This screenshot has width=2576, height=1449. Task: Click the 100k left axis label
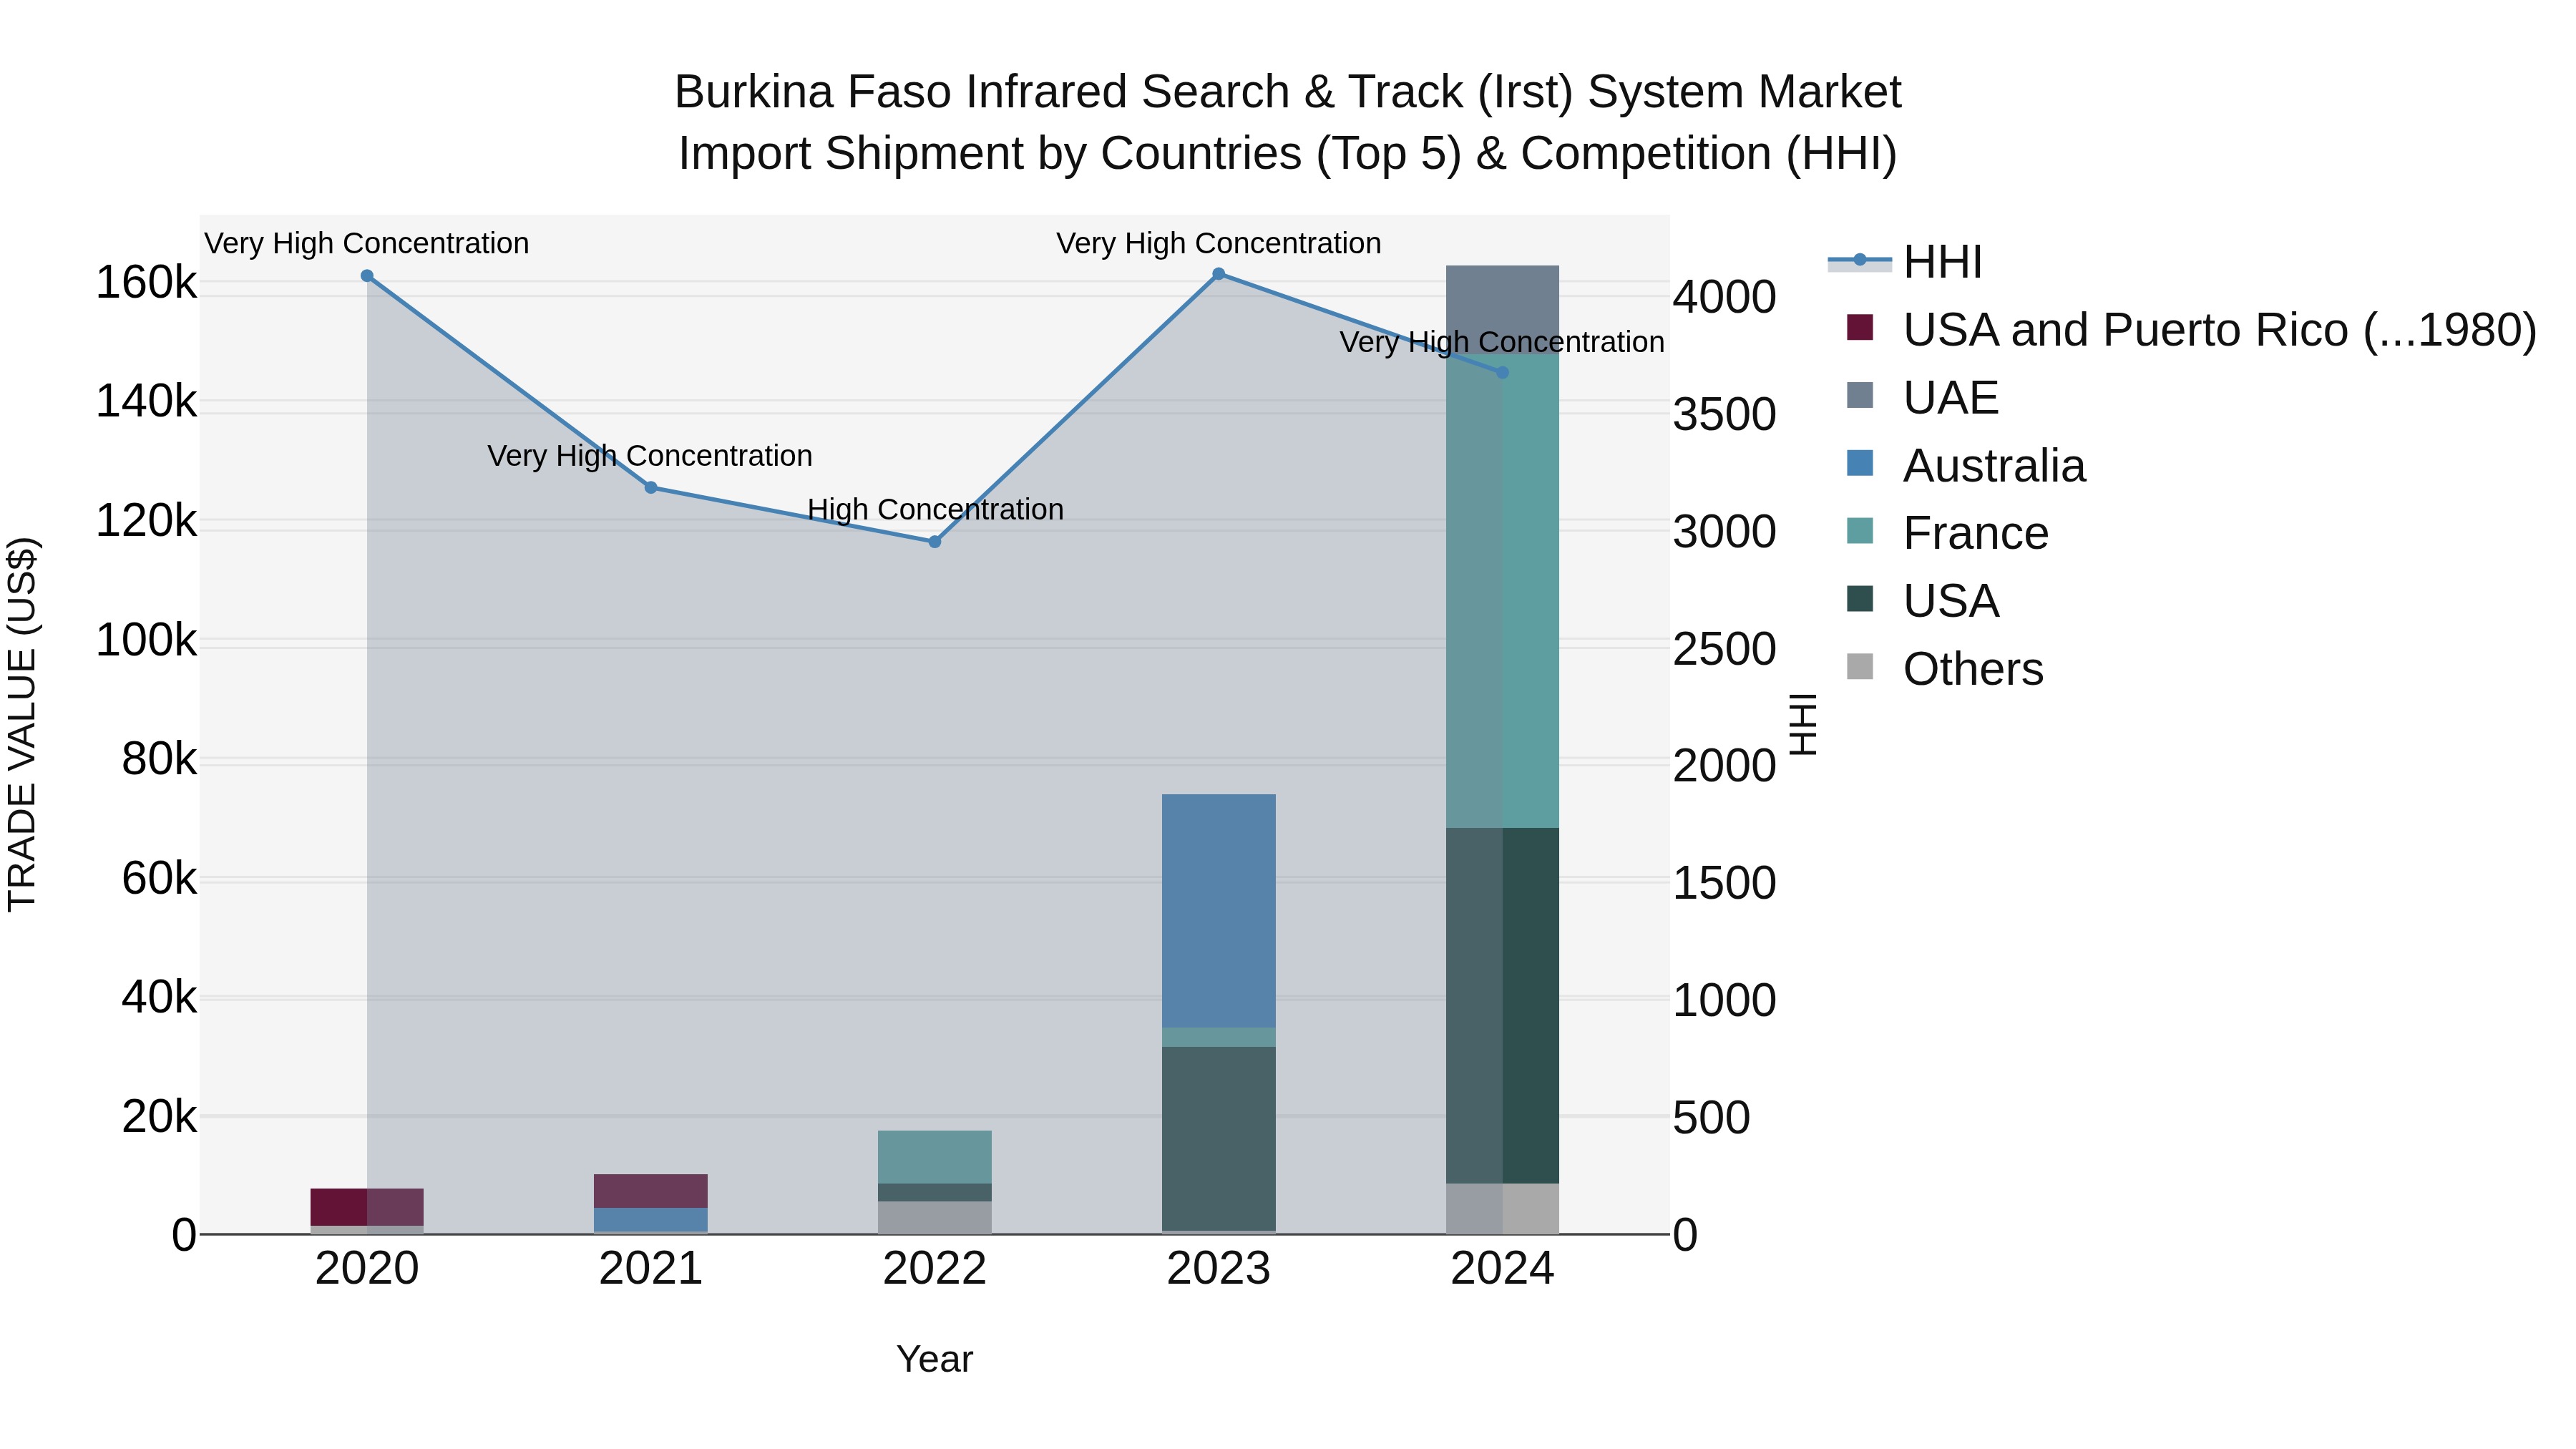click(146, 640)
